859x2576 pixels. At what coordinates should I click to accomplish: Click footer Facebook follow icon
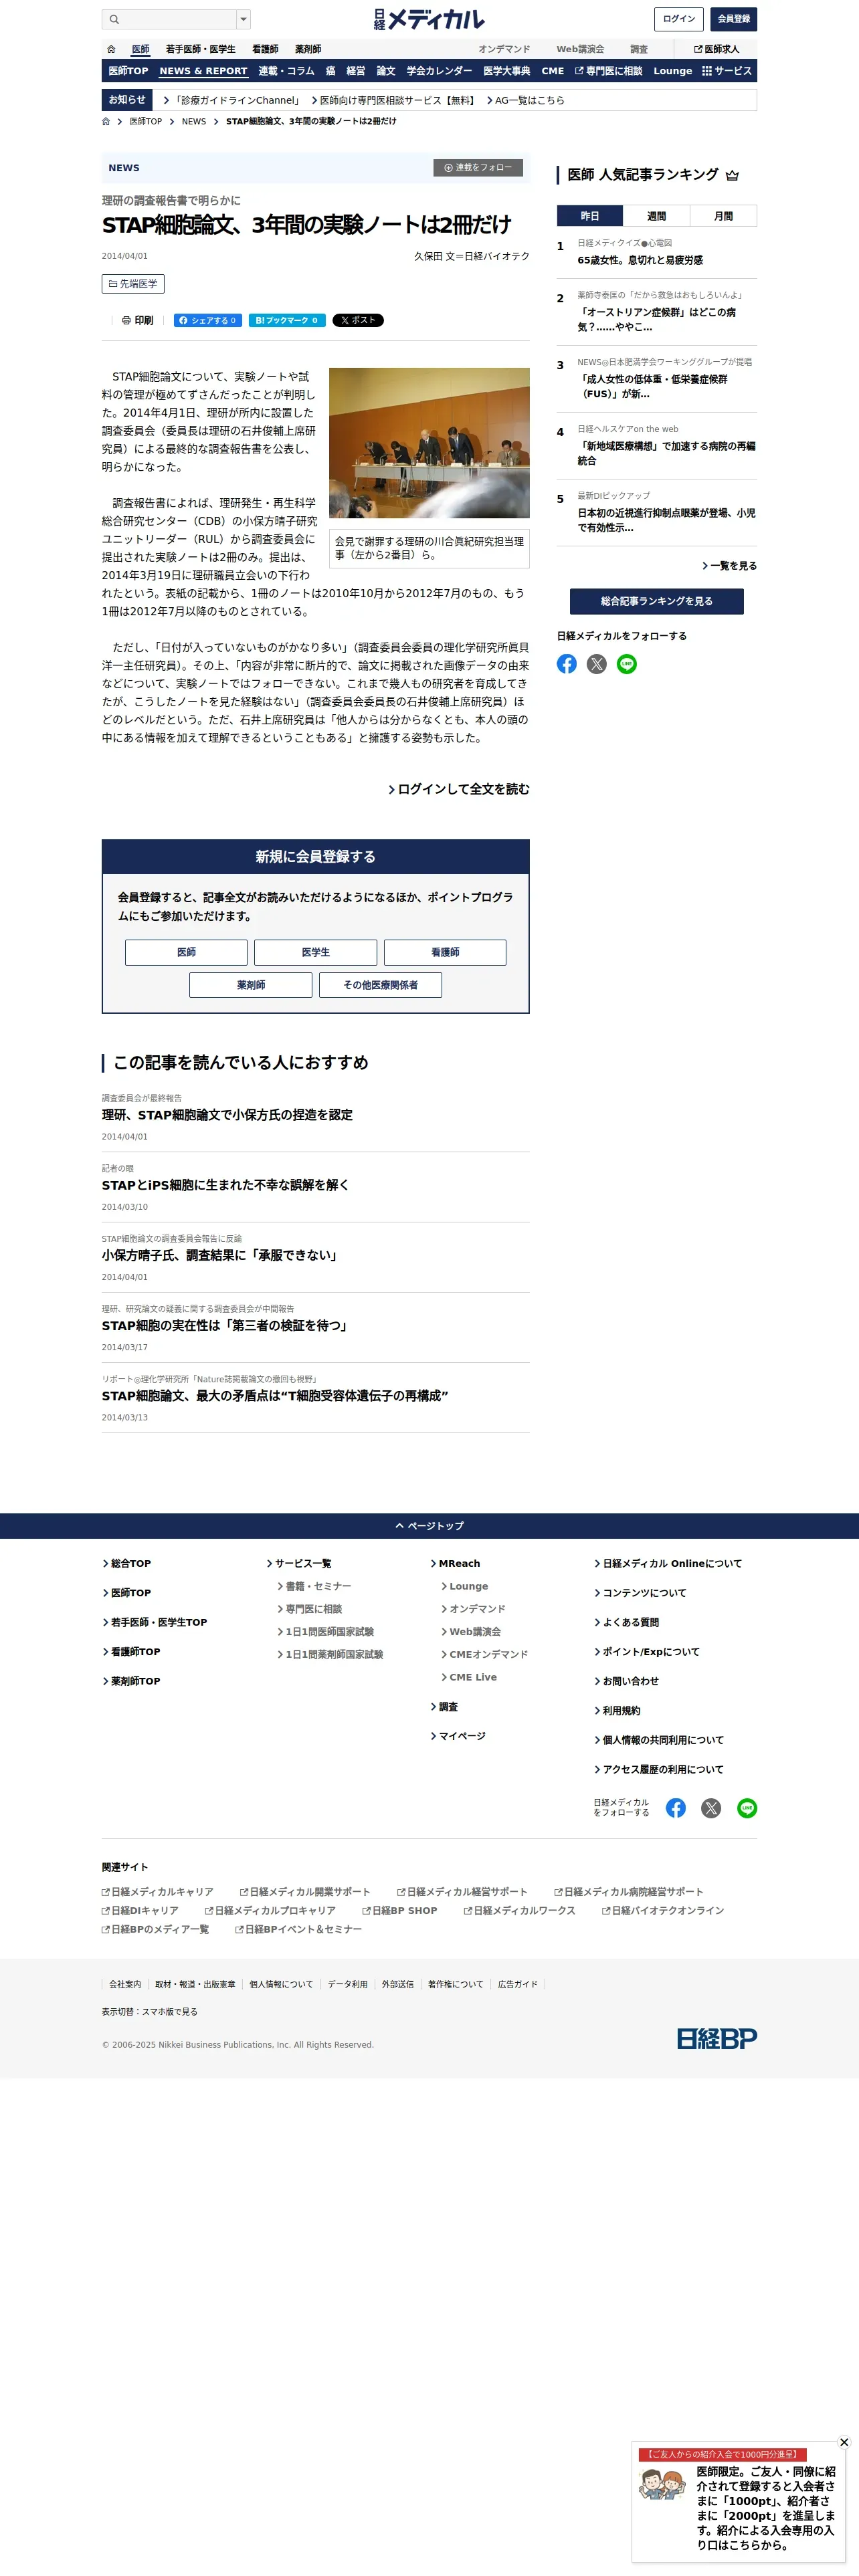[676, 1808]
